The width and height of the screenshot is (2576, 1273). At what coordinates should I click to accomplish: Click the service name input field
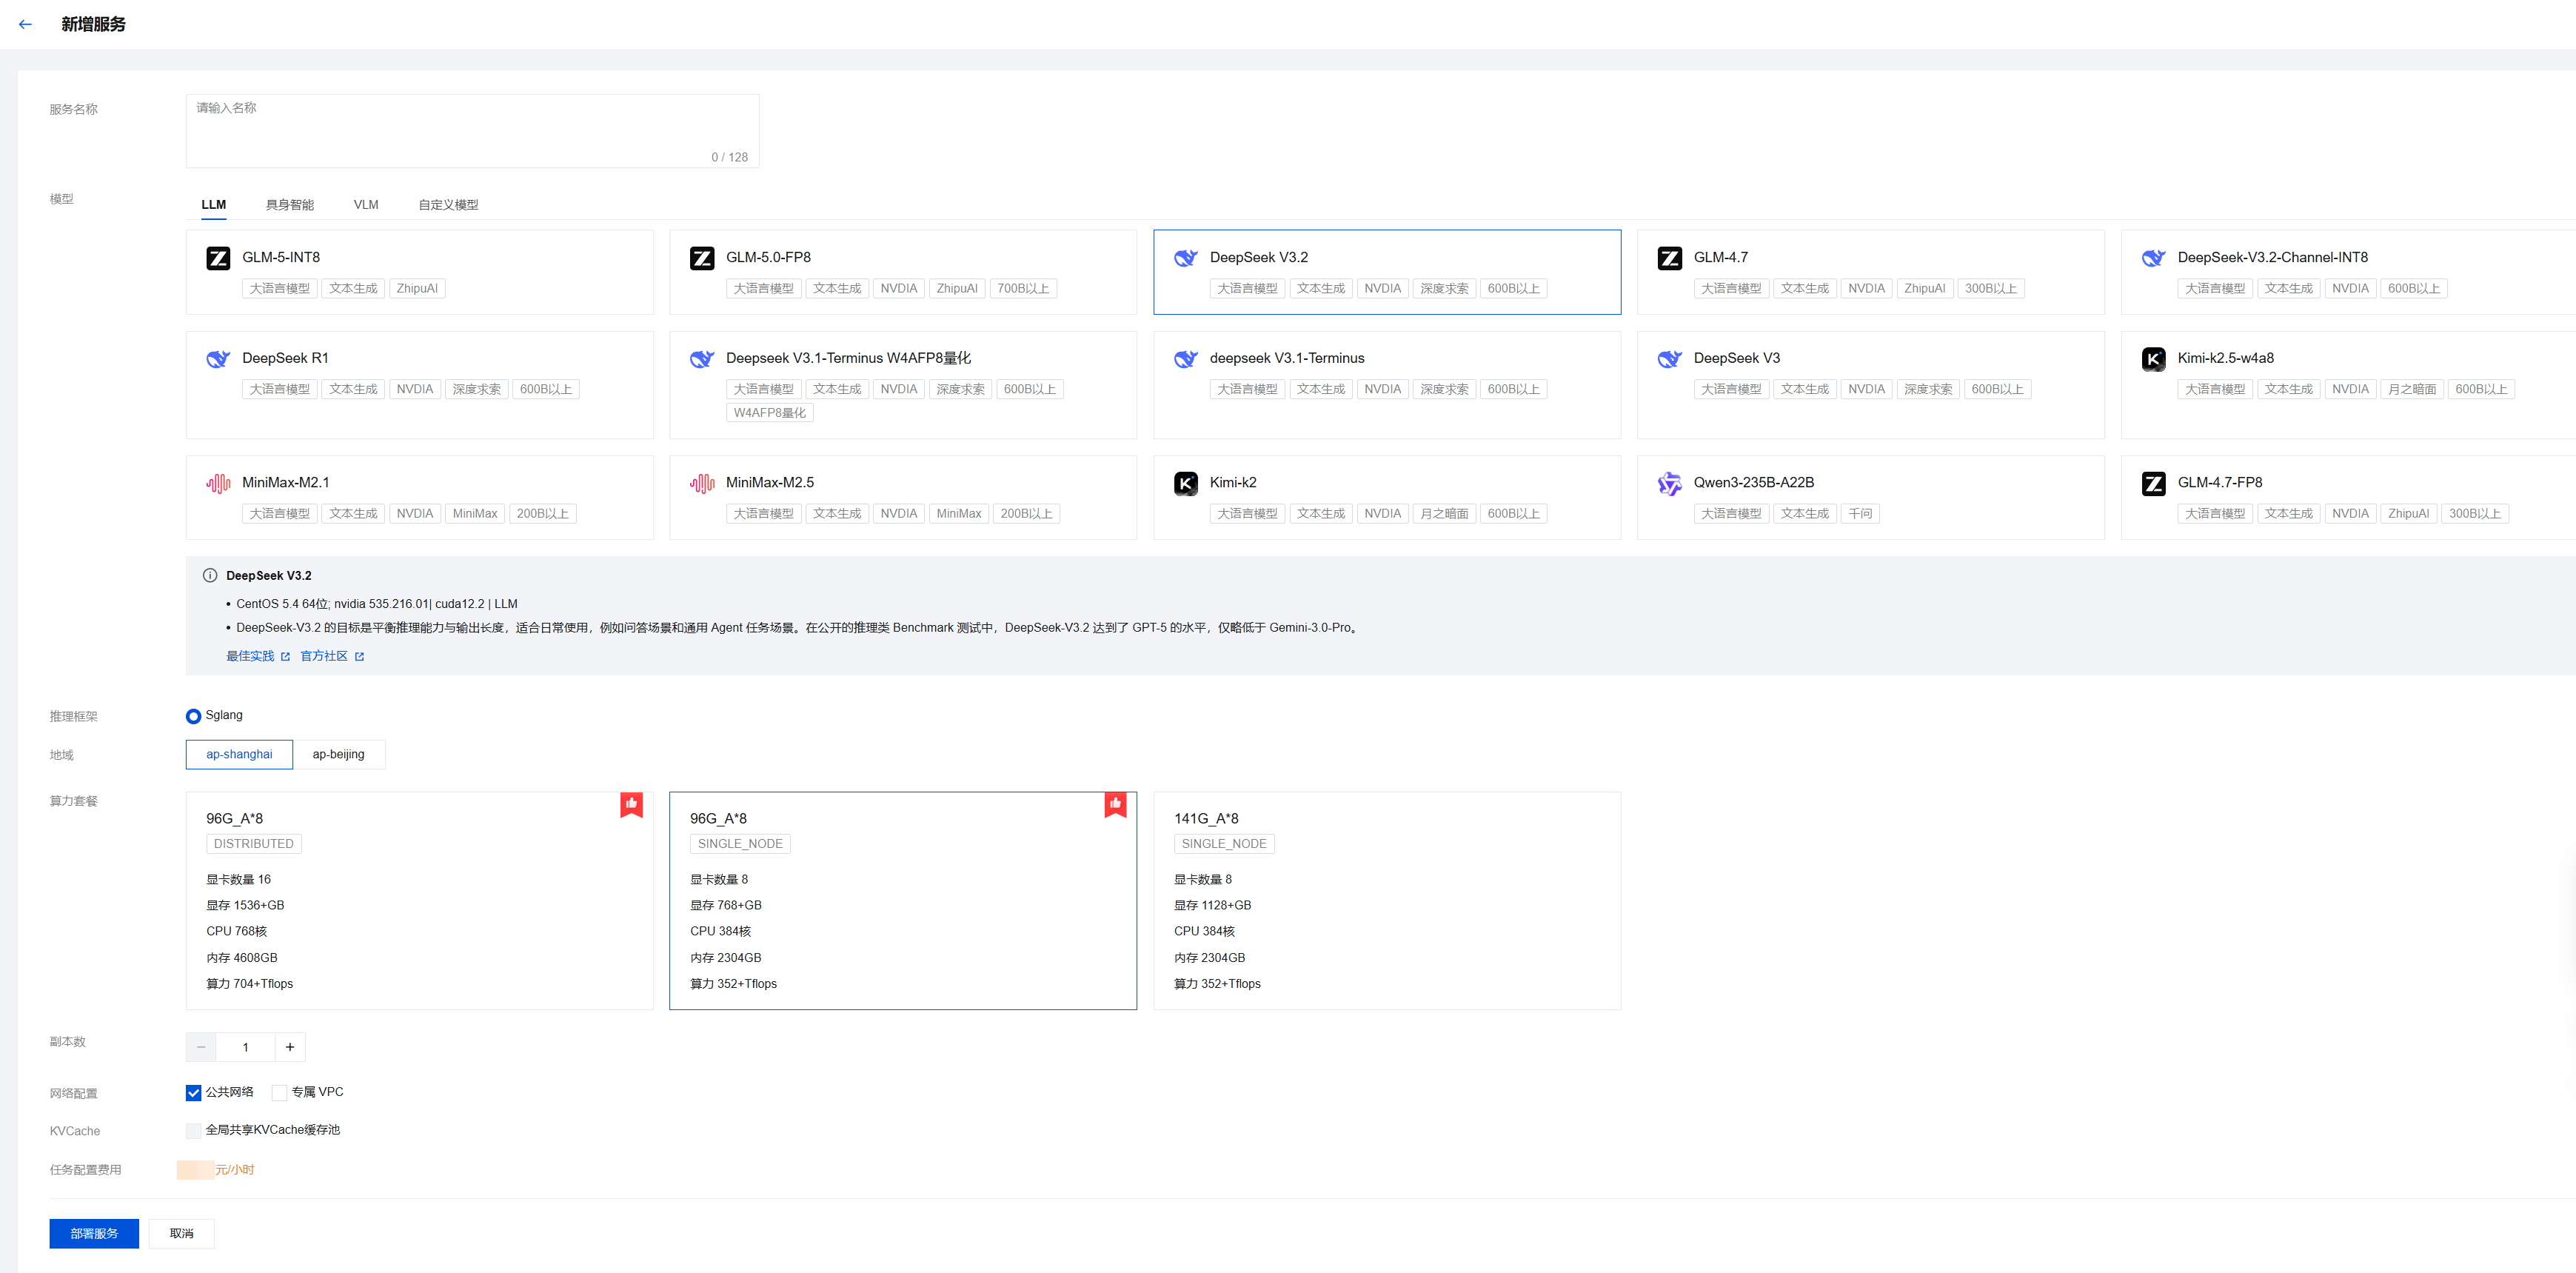coord(472,130)
